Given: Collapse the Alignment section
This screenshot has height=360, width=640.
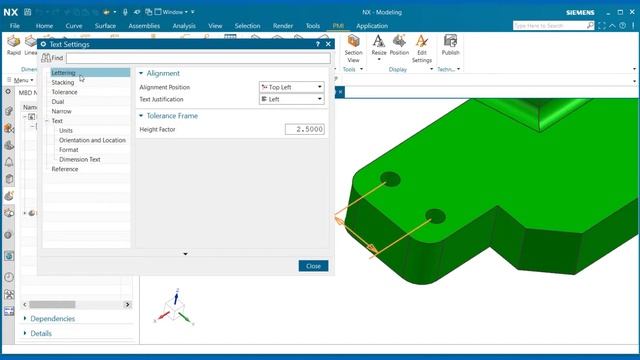Looking at the screenshot, I should (x=141, y=73).
